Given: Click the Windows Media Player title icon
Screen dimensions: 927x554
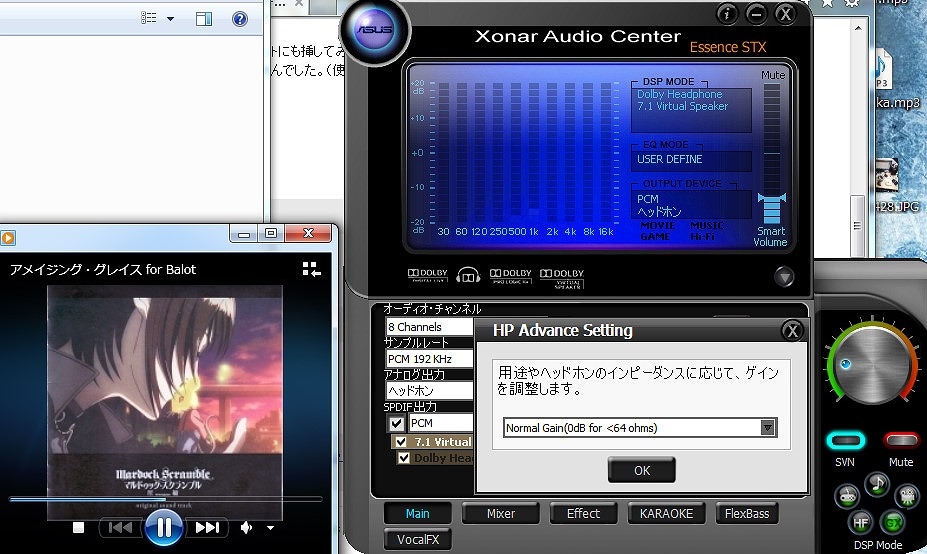Looking at the screenshot, I should click(8, 238).
